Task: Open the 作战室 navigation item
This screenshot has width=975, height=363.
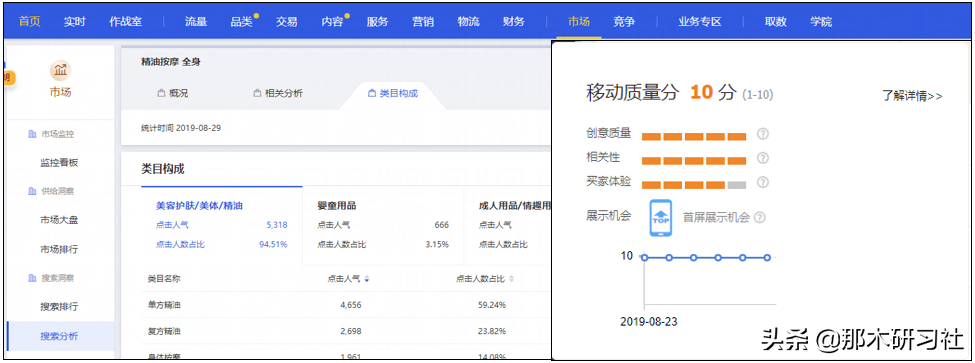Action: click(x=126, y=22)
